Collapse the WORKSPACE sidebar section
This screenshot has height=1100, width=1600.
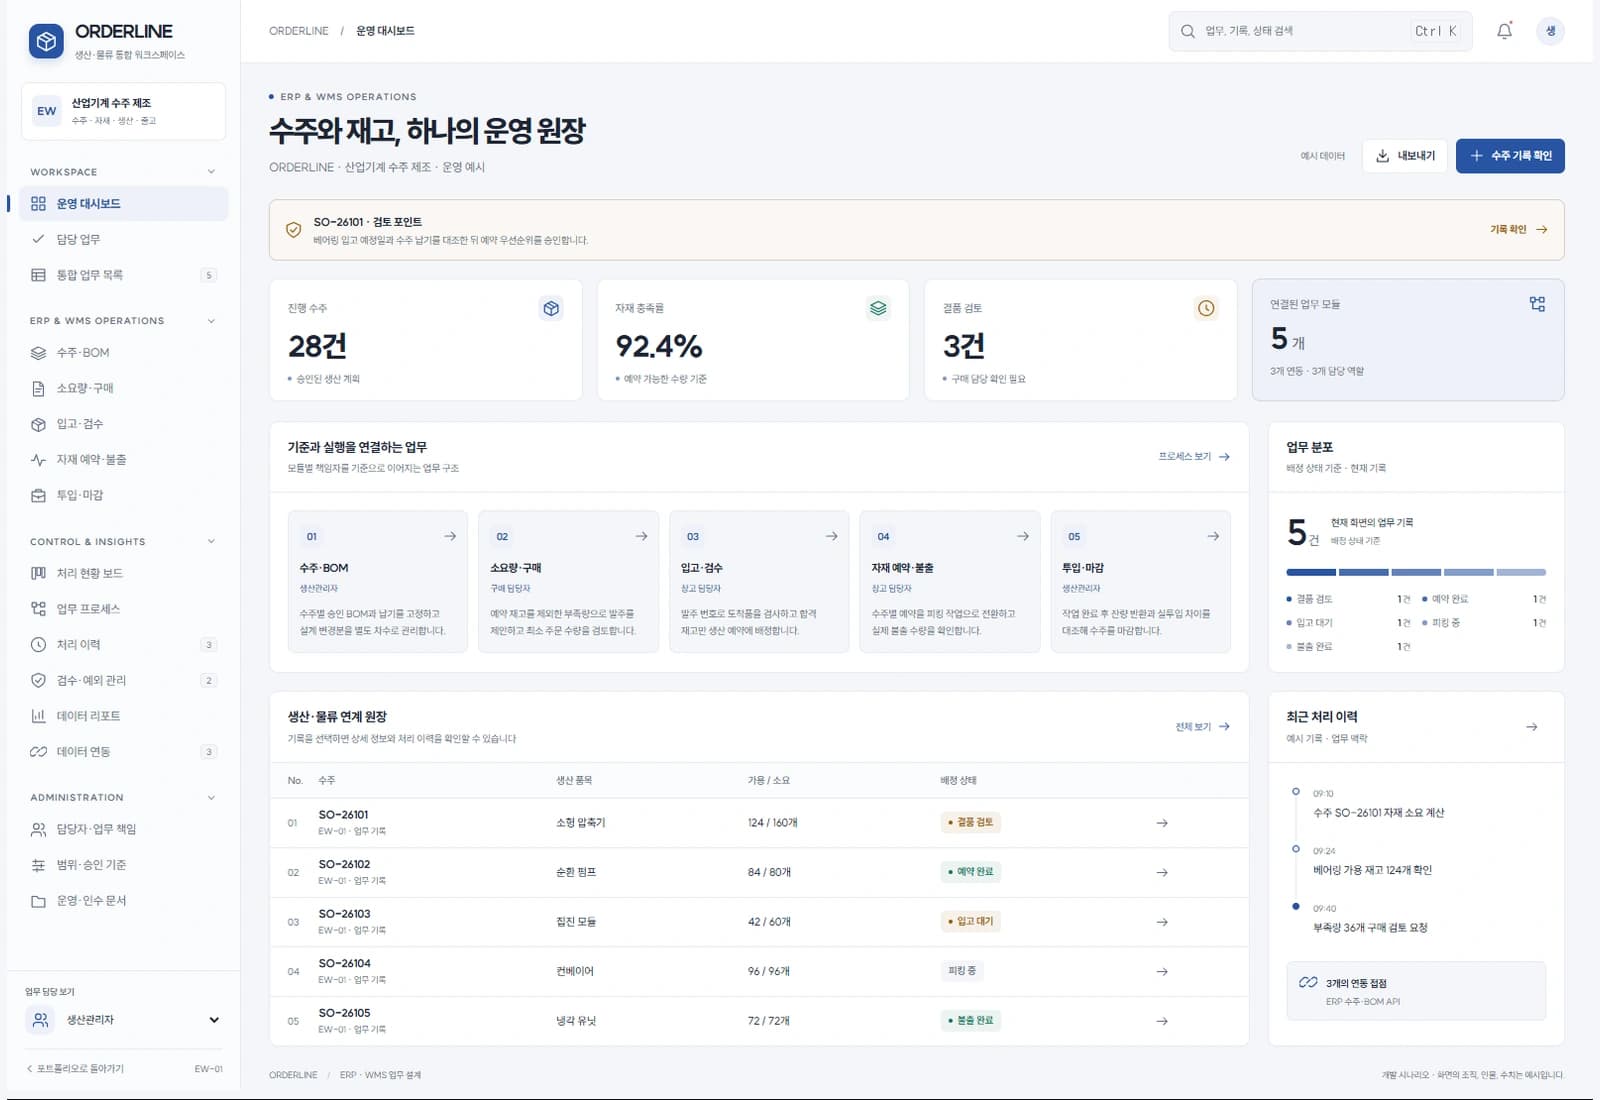(211, 172)
